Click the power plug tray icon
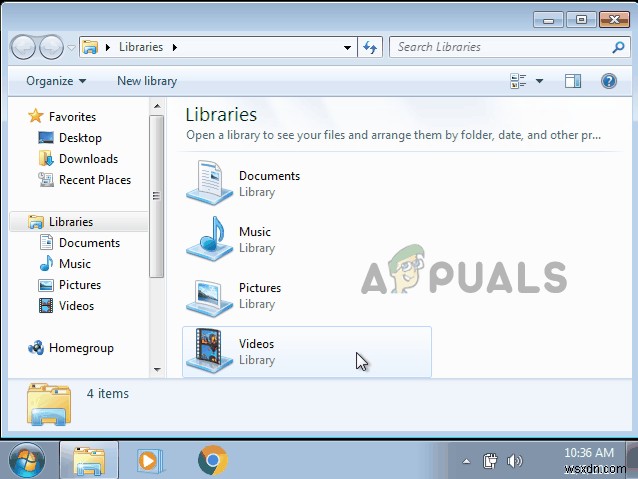 (489, 461)
